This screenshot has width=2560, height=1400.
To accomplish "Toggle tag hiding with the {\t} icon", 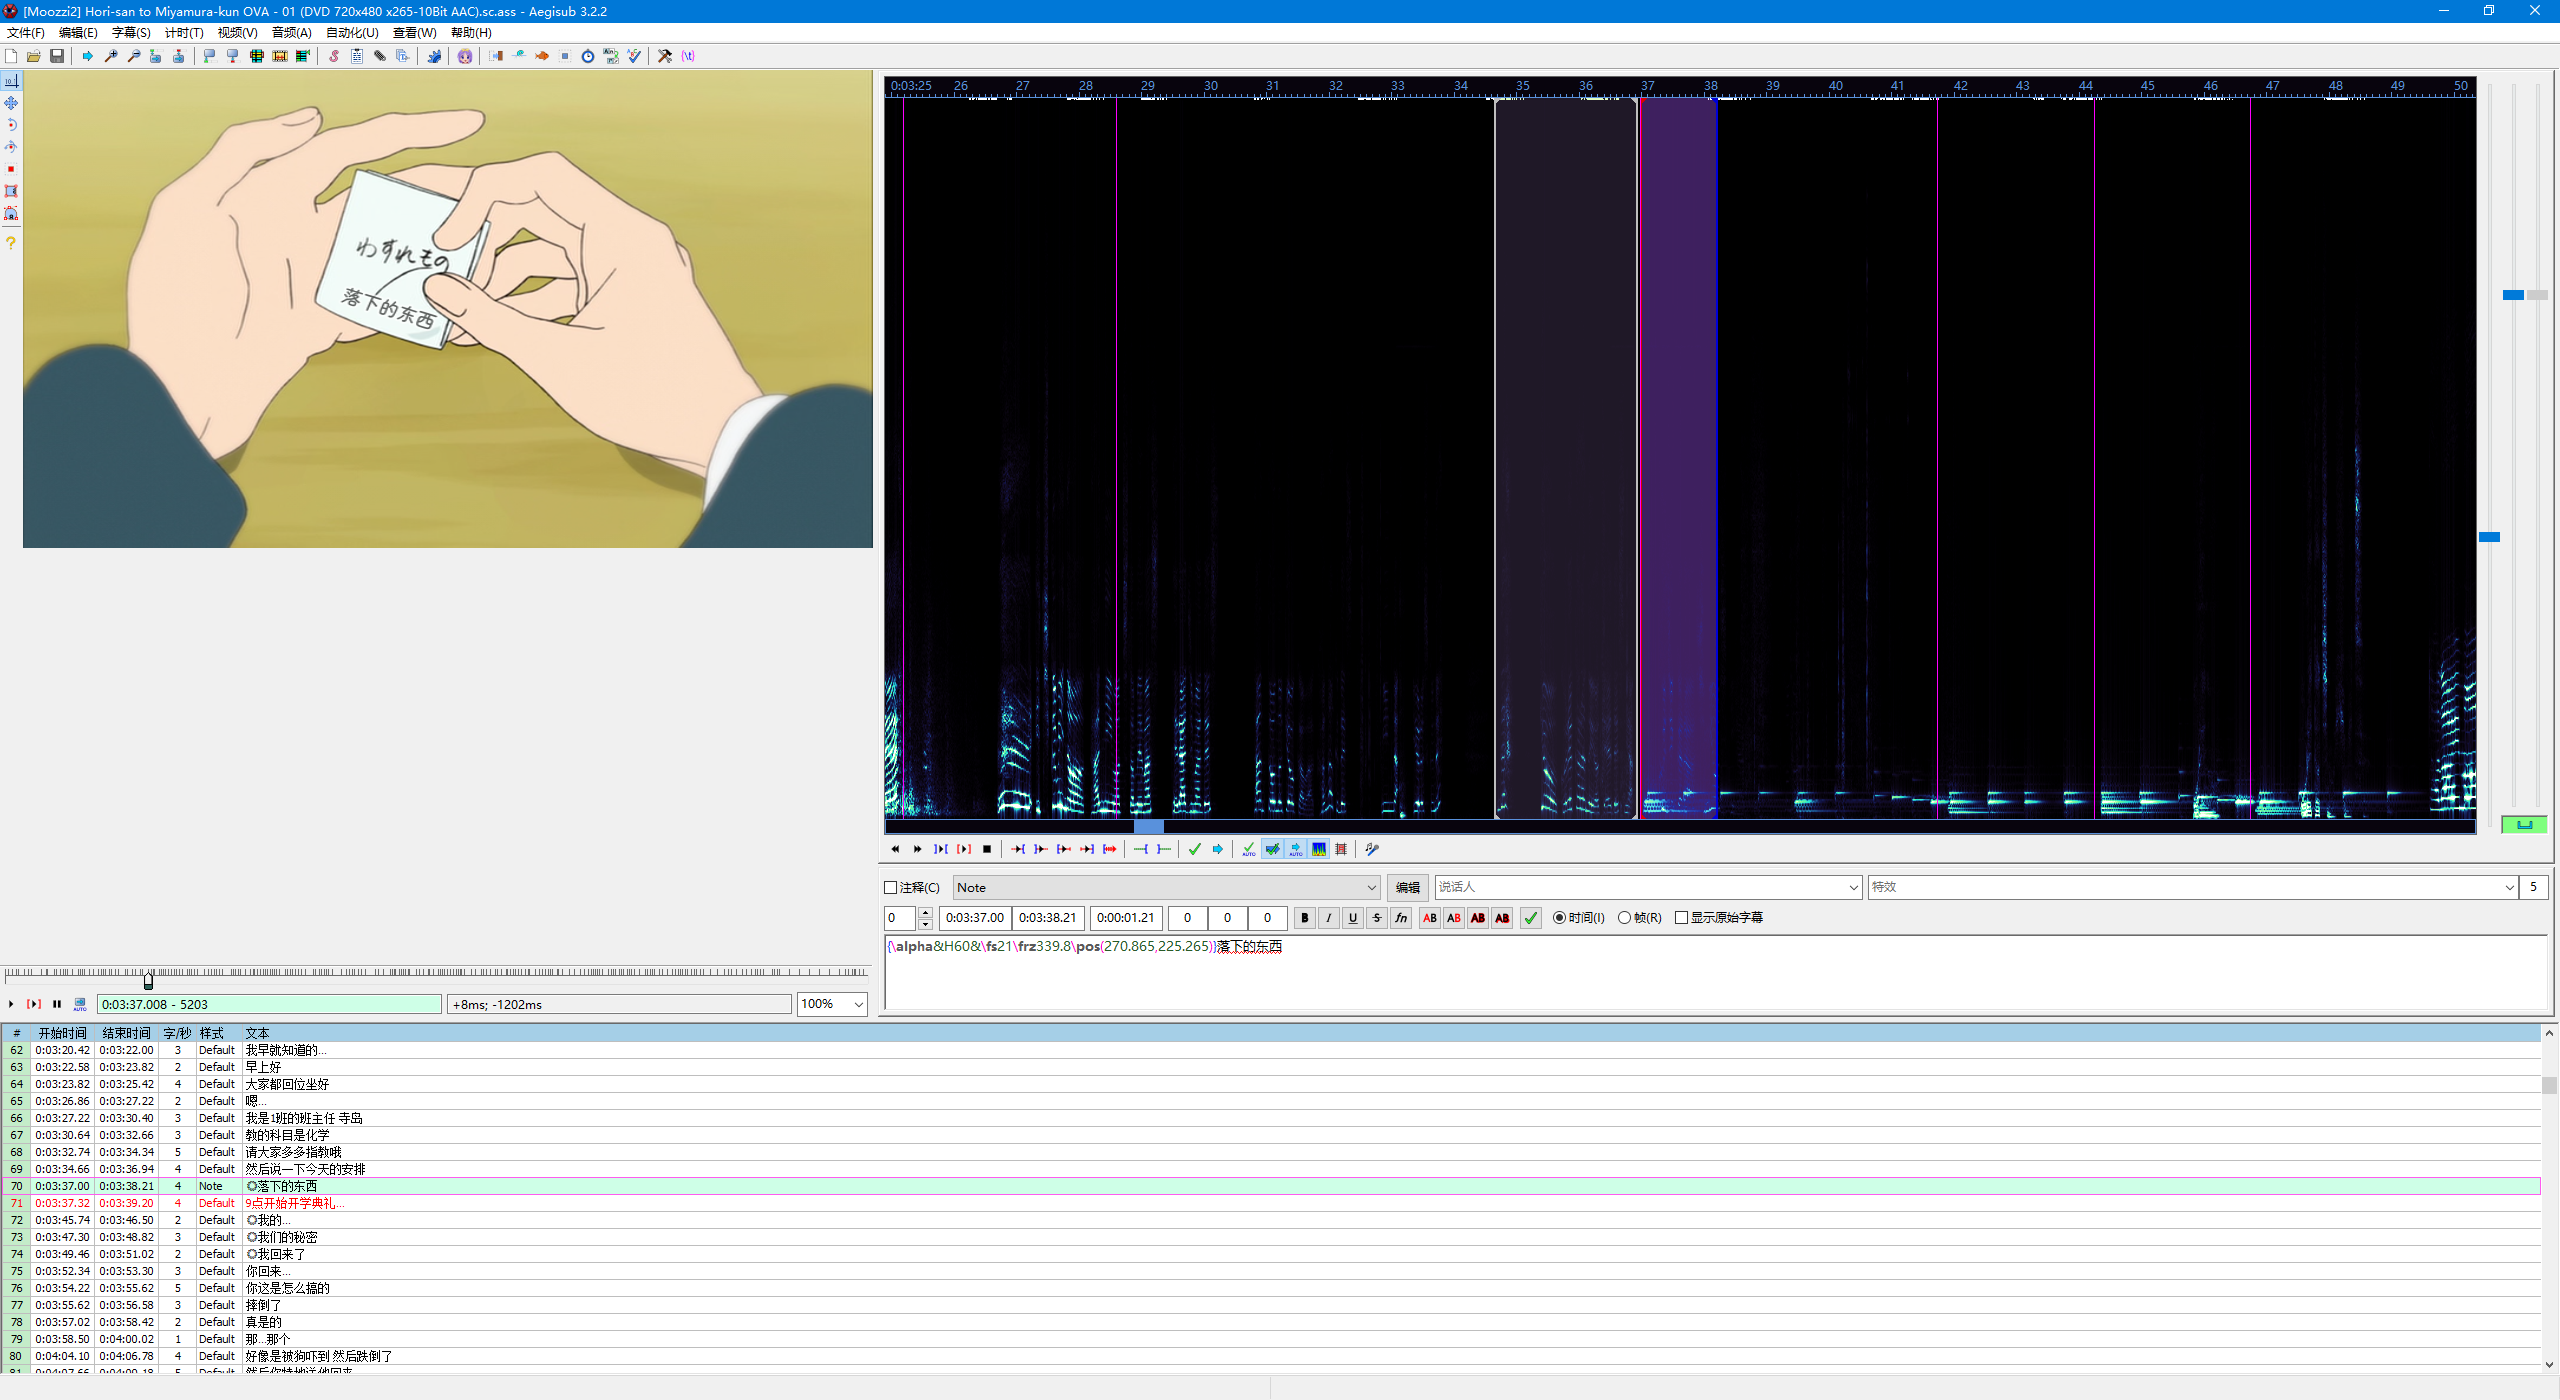I will click(x=688, y=56).
